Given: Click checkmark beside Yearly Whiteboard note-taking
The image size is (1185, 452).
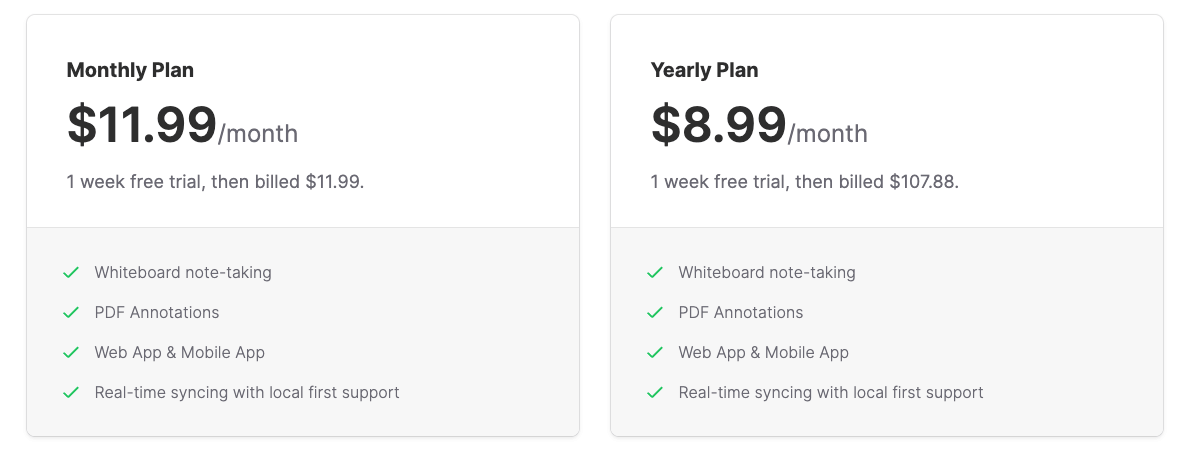Looking at the screenshot, I should tap(655, 272).
